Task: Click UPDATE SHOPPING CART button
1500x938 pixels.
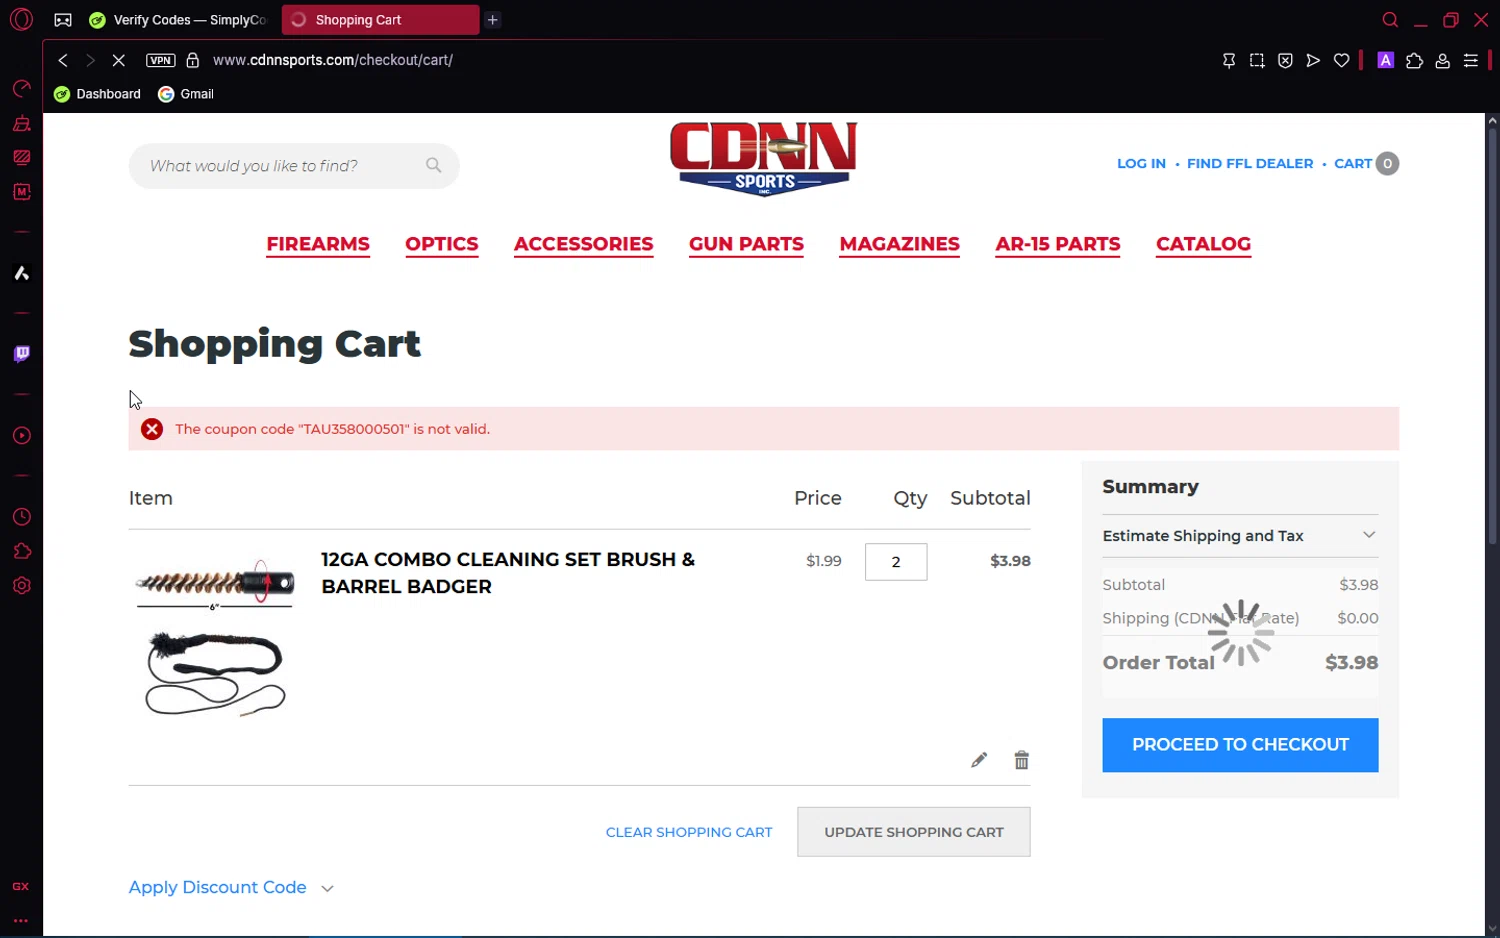Action: (x=914, y=832)
